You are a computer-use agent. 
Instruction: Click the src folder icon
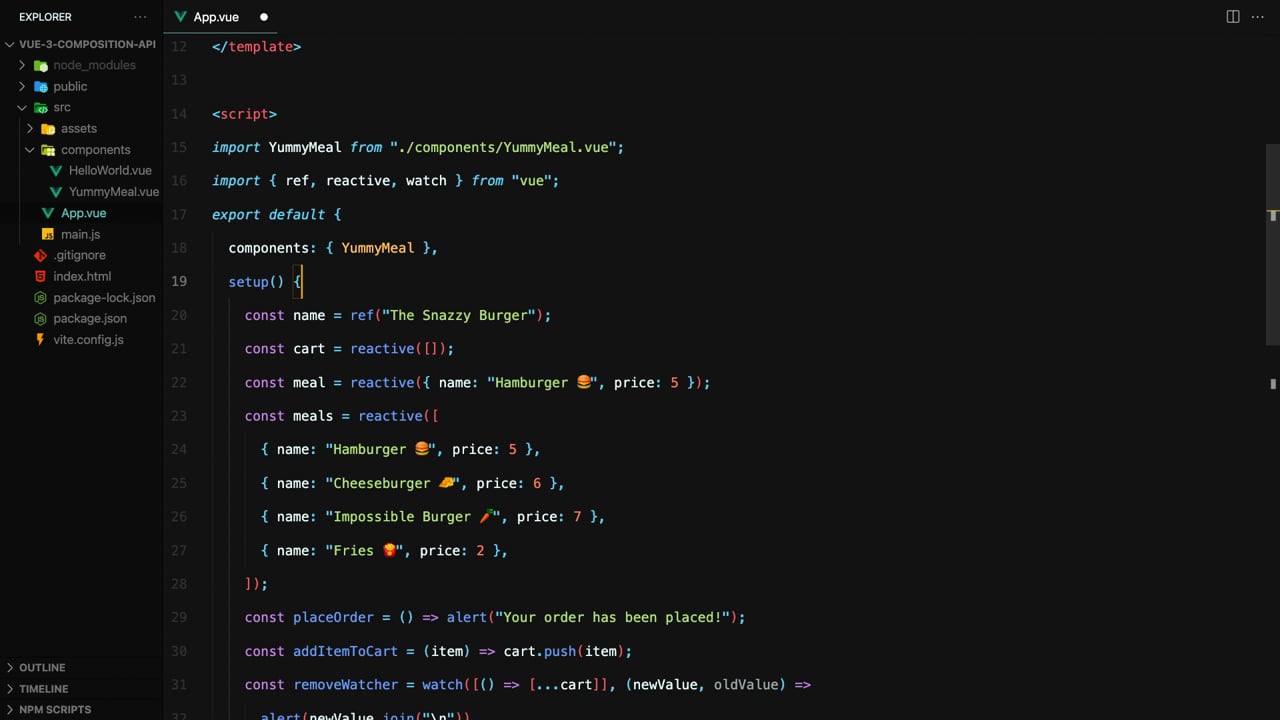pyautogui.click(x=41, y=107)
